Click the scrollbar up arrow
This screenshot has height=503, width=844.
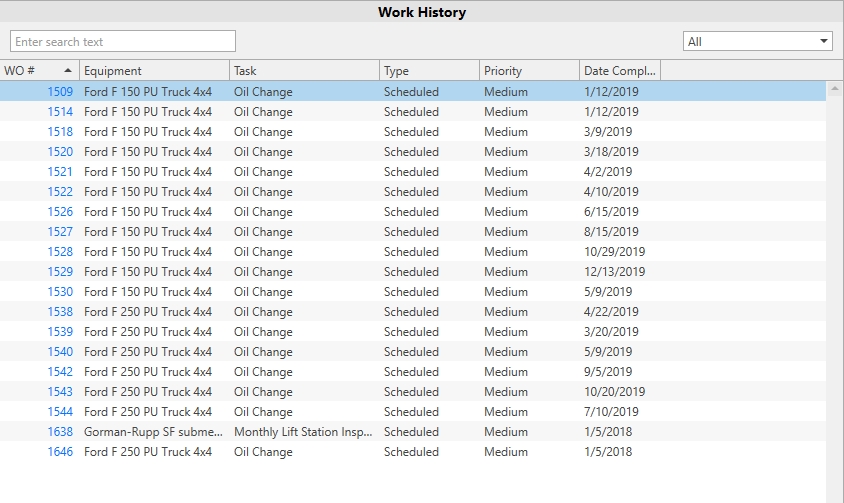[834, 88]
